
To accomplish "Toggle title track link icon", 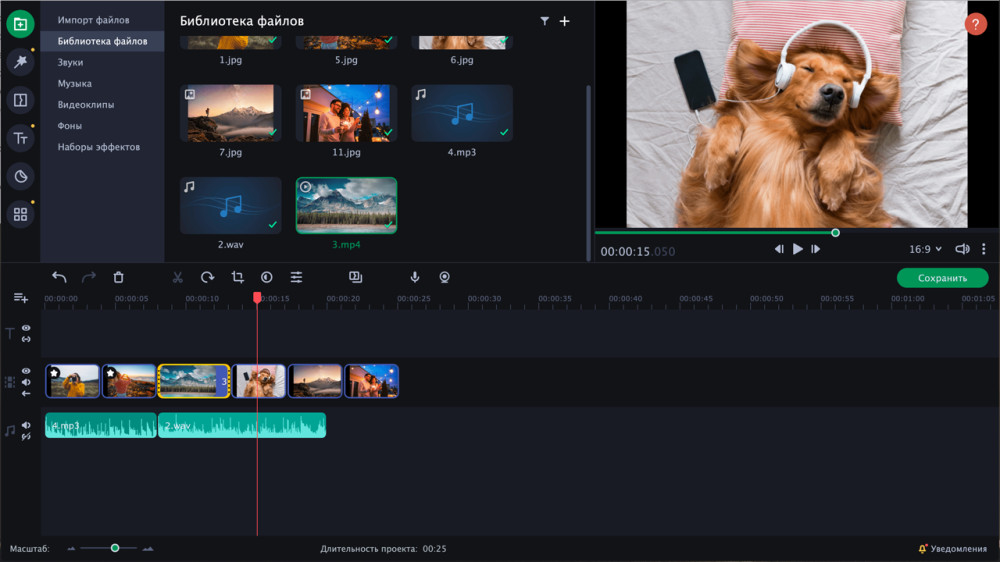I will pos(26,339).
